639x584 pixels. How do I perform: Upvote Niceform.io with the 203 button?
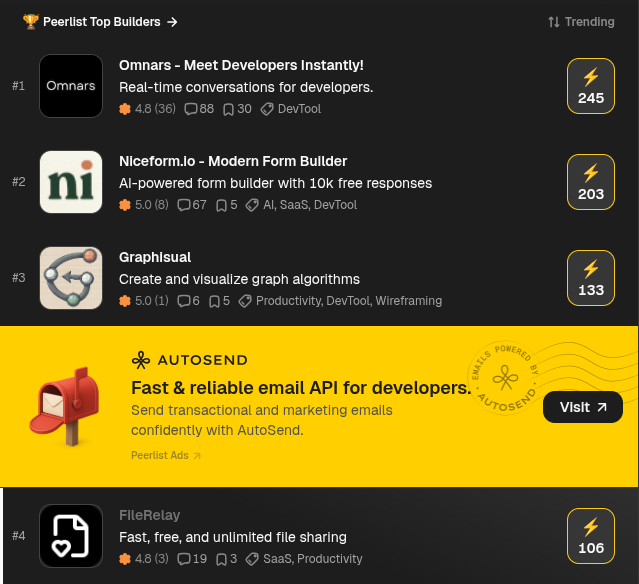click(x=591, y=182)
